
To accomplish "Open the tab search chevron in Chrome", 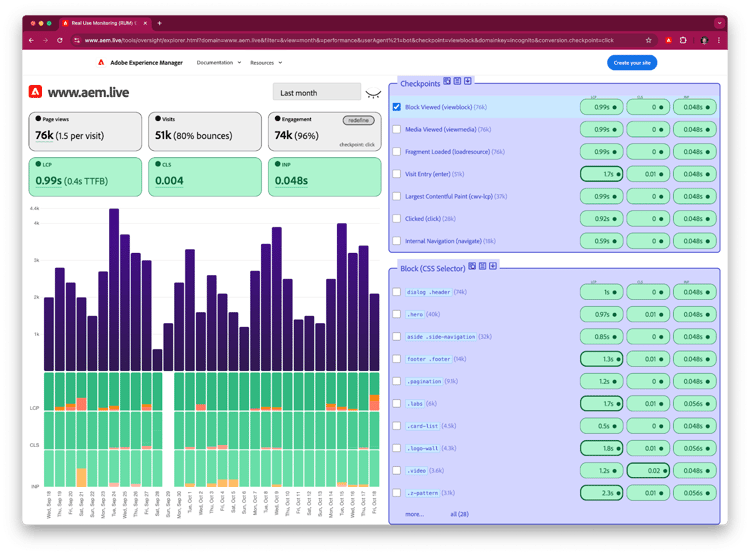I will coord(719,23).
